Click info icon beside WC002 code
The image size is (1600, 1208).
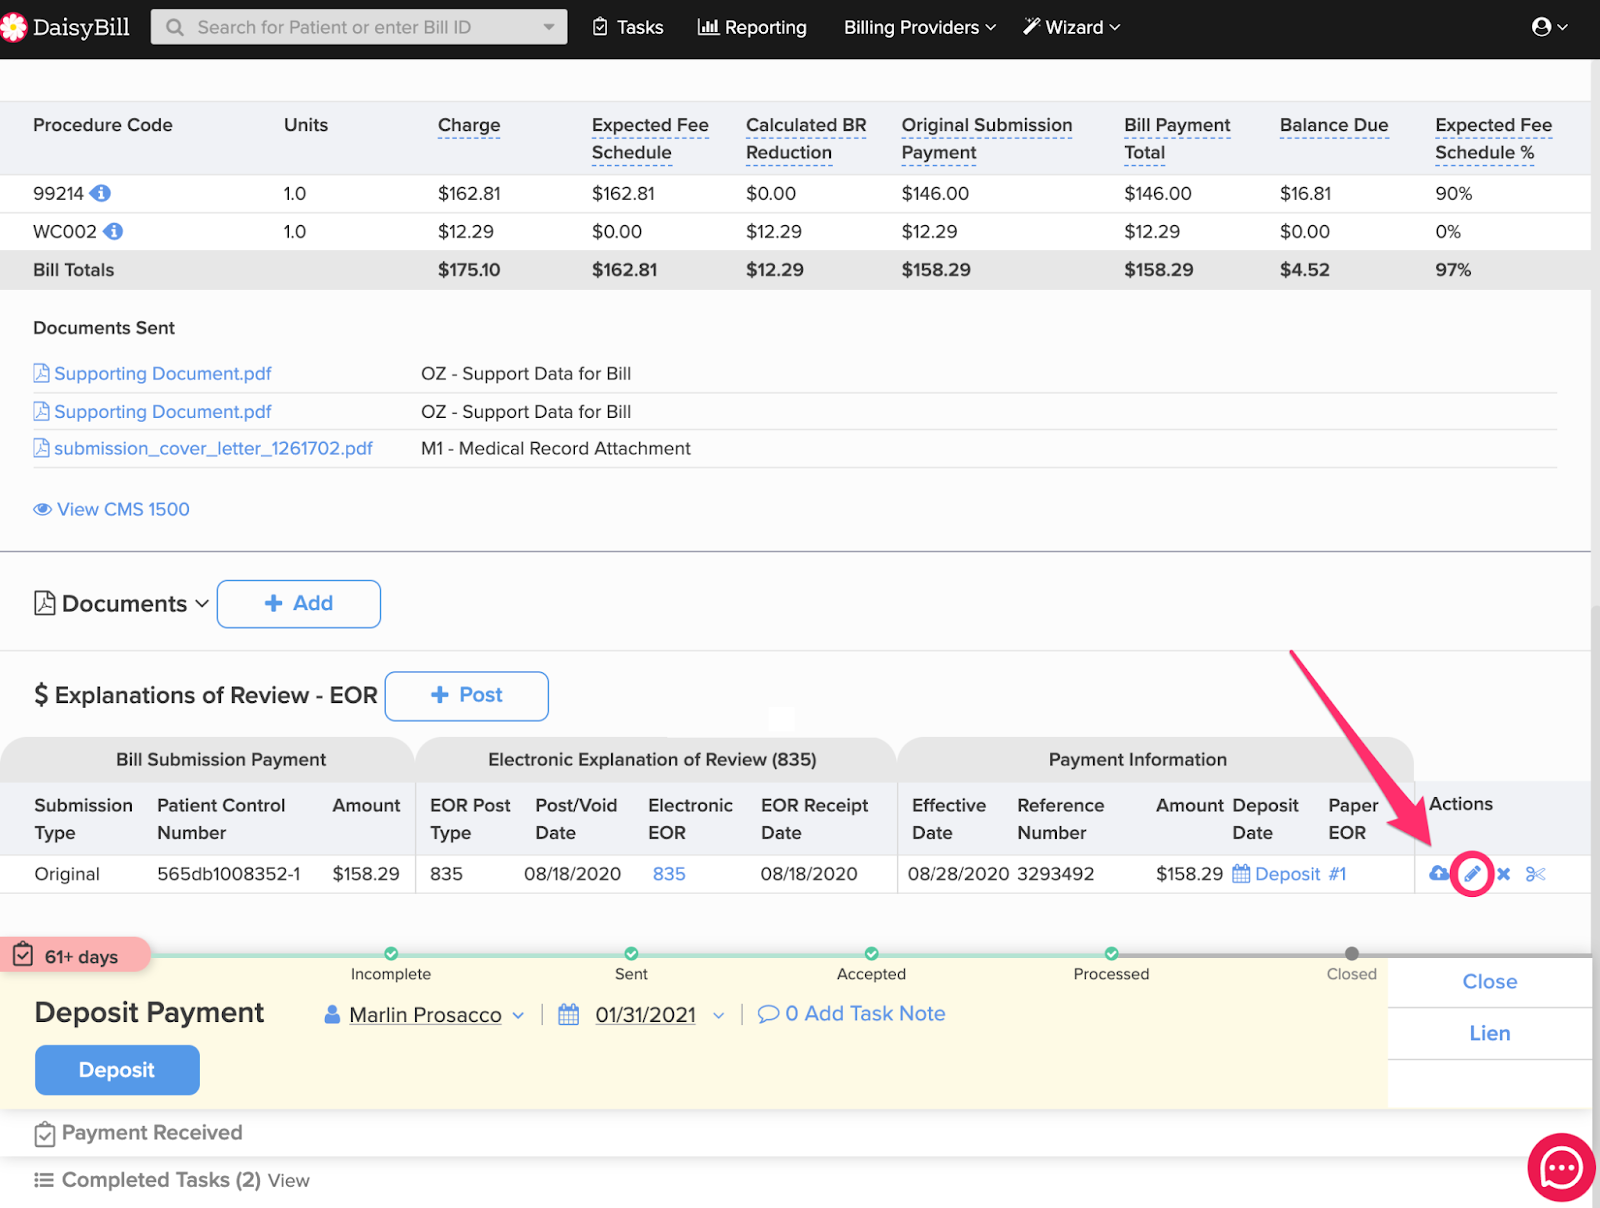pyautogui.click(x=114, y=231)
